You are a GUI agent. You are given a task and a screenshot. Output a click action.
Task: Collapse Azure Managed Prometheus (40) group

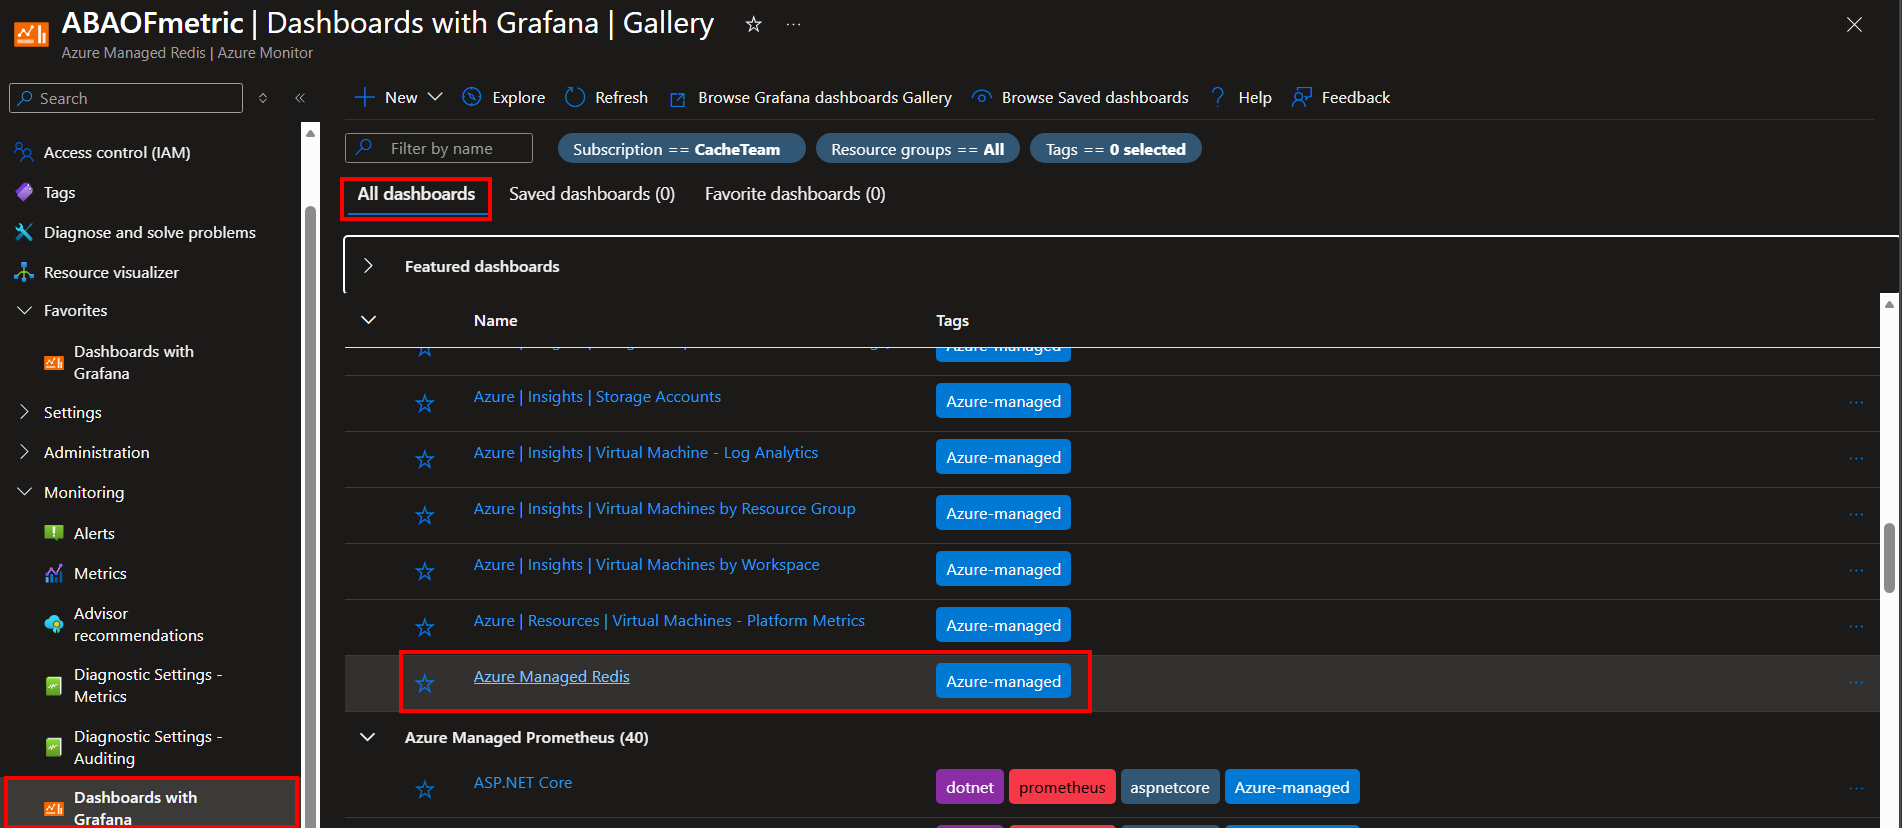pyautogui.click(x=368, y=737)
